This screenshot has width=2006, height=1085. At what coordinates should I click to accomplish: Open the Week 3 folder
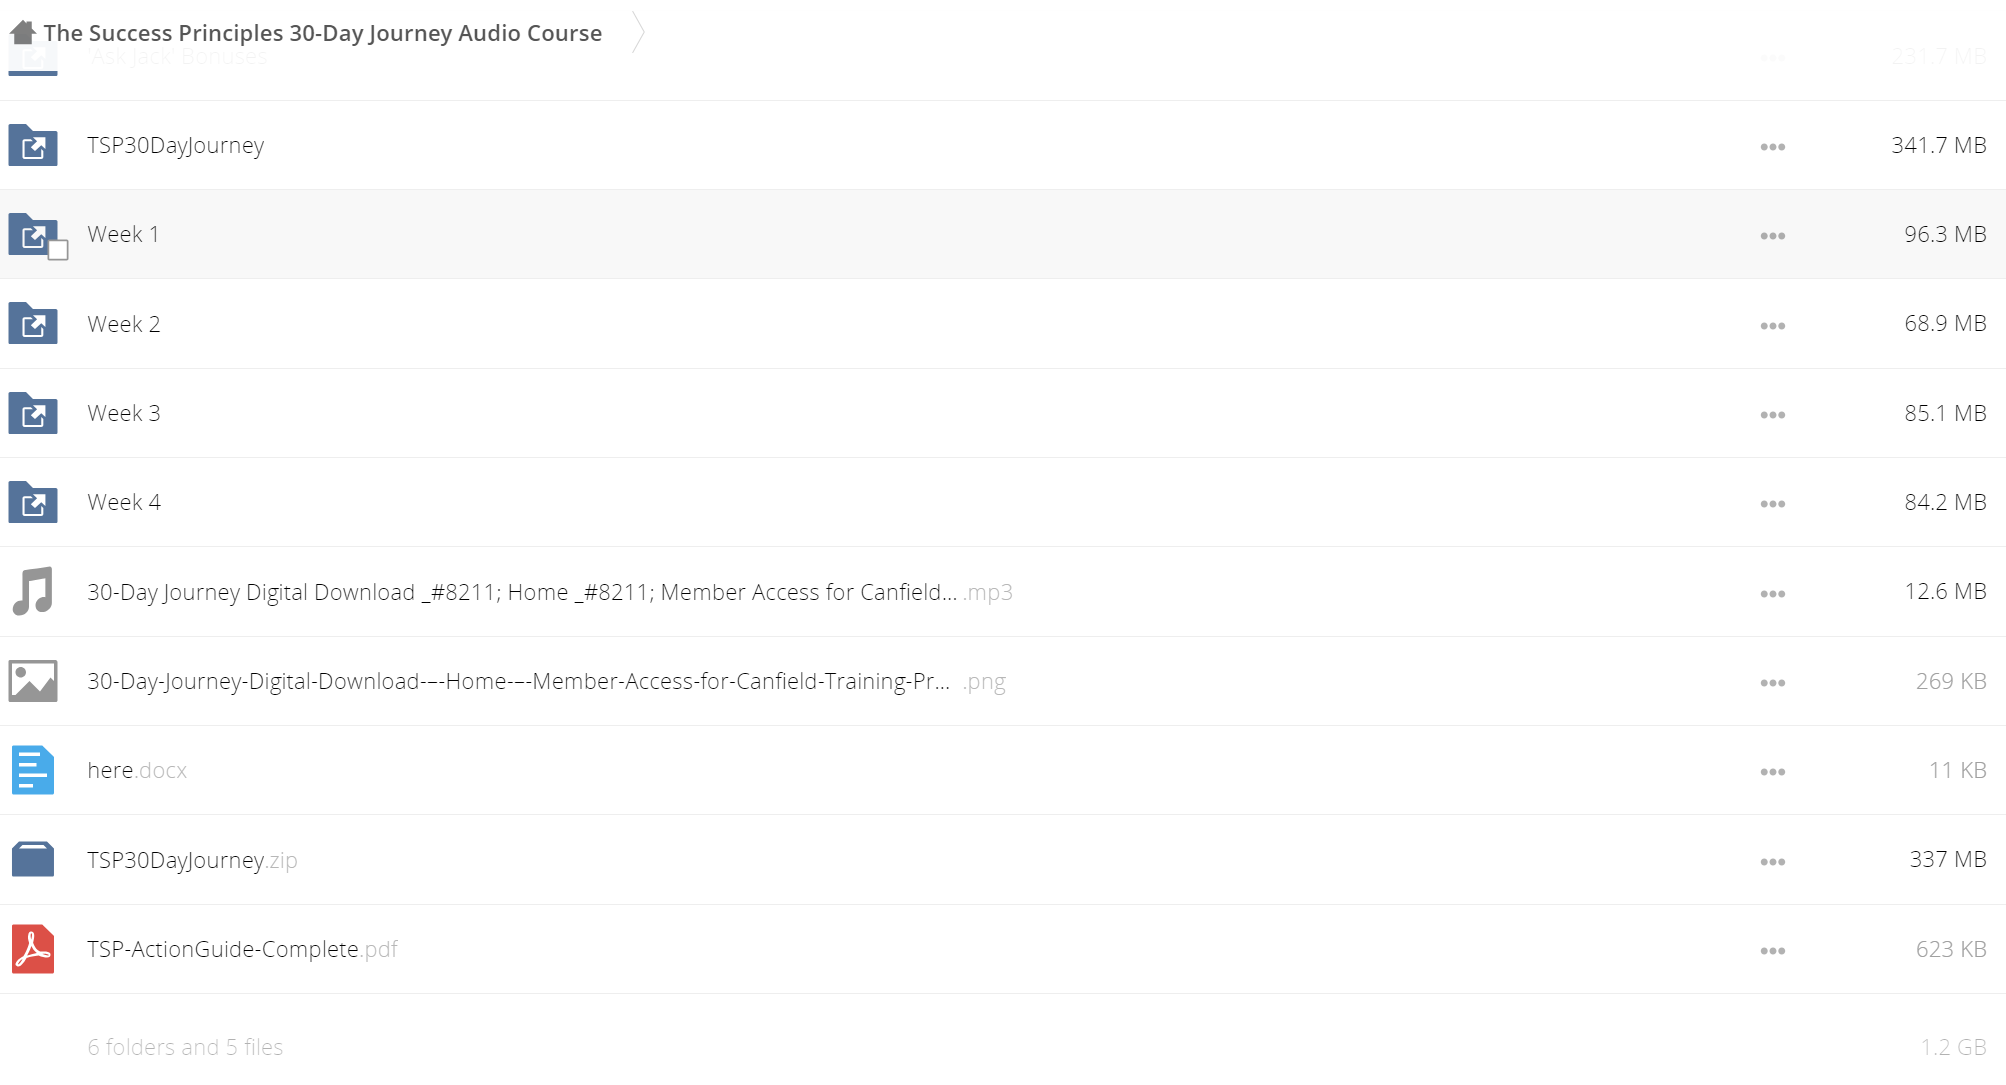click(x=124, y=413)
